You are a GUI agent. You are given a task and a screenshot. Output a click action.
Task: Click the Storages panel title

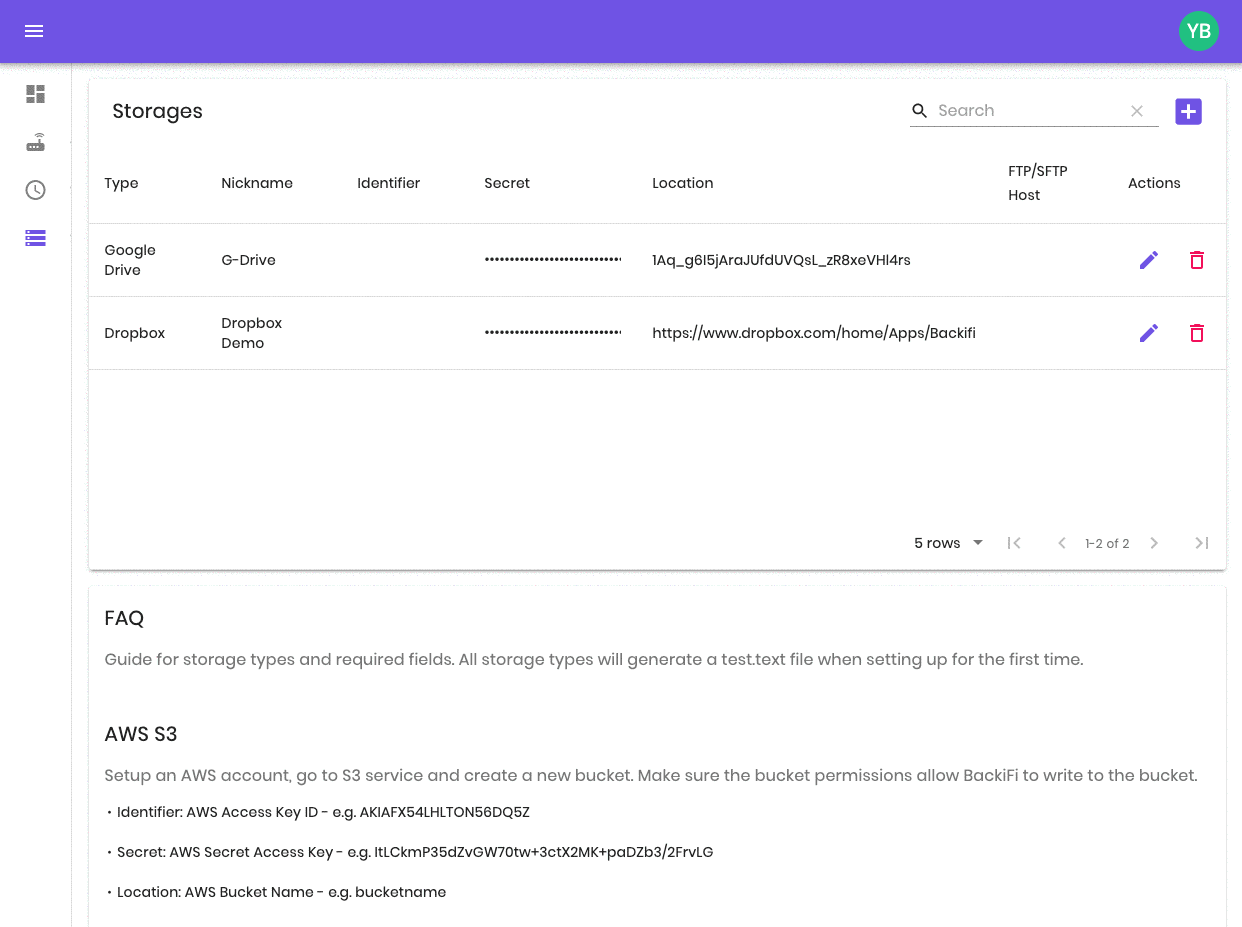click(157, 111)
